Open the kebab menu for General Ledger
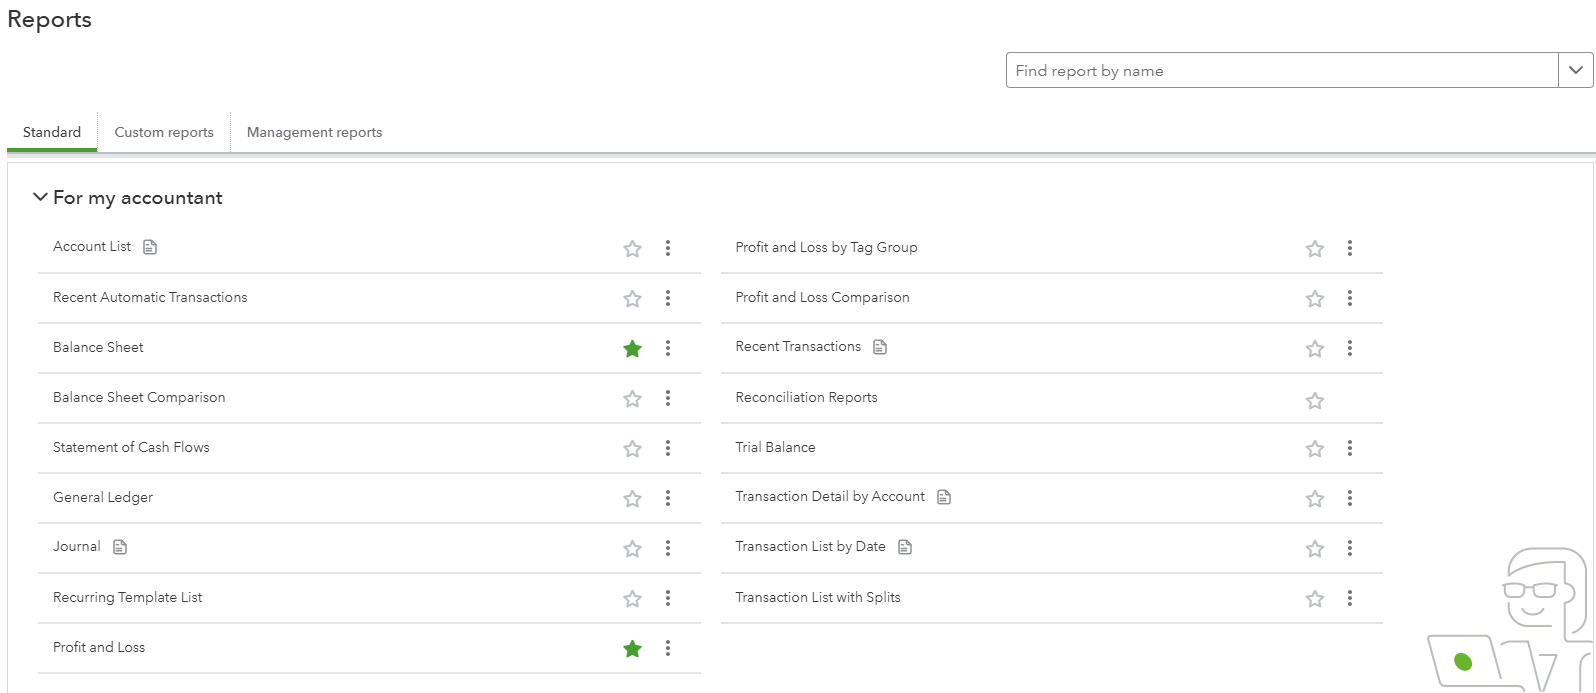Screen dimensions: 1596x693 [668, 498]
